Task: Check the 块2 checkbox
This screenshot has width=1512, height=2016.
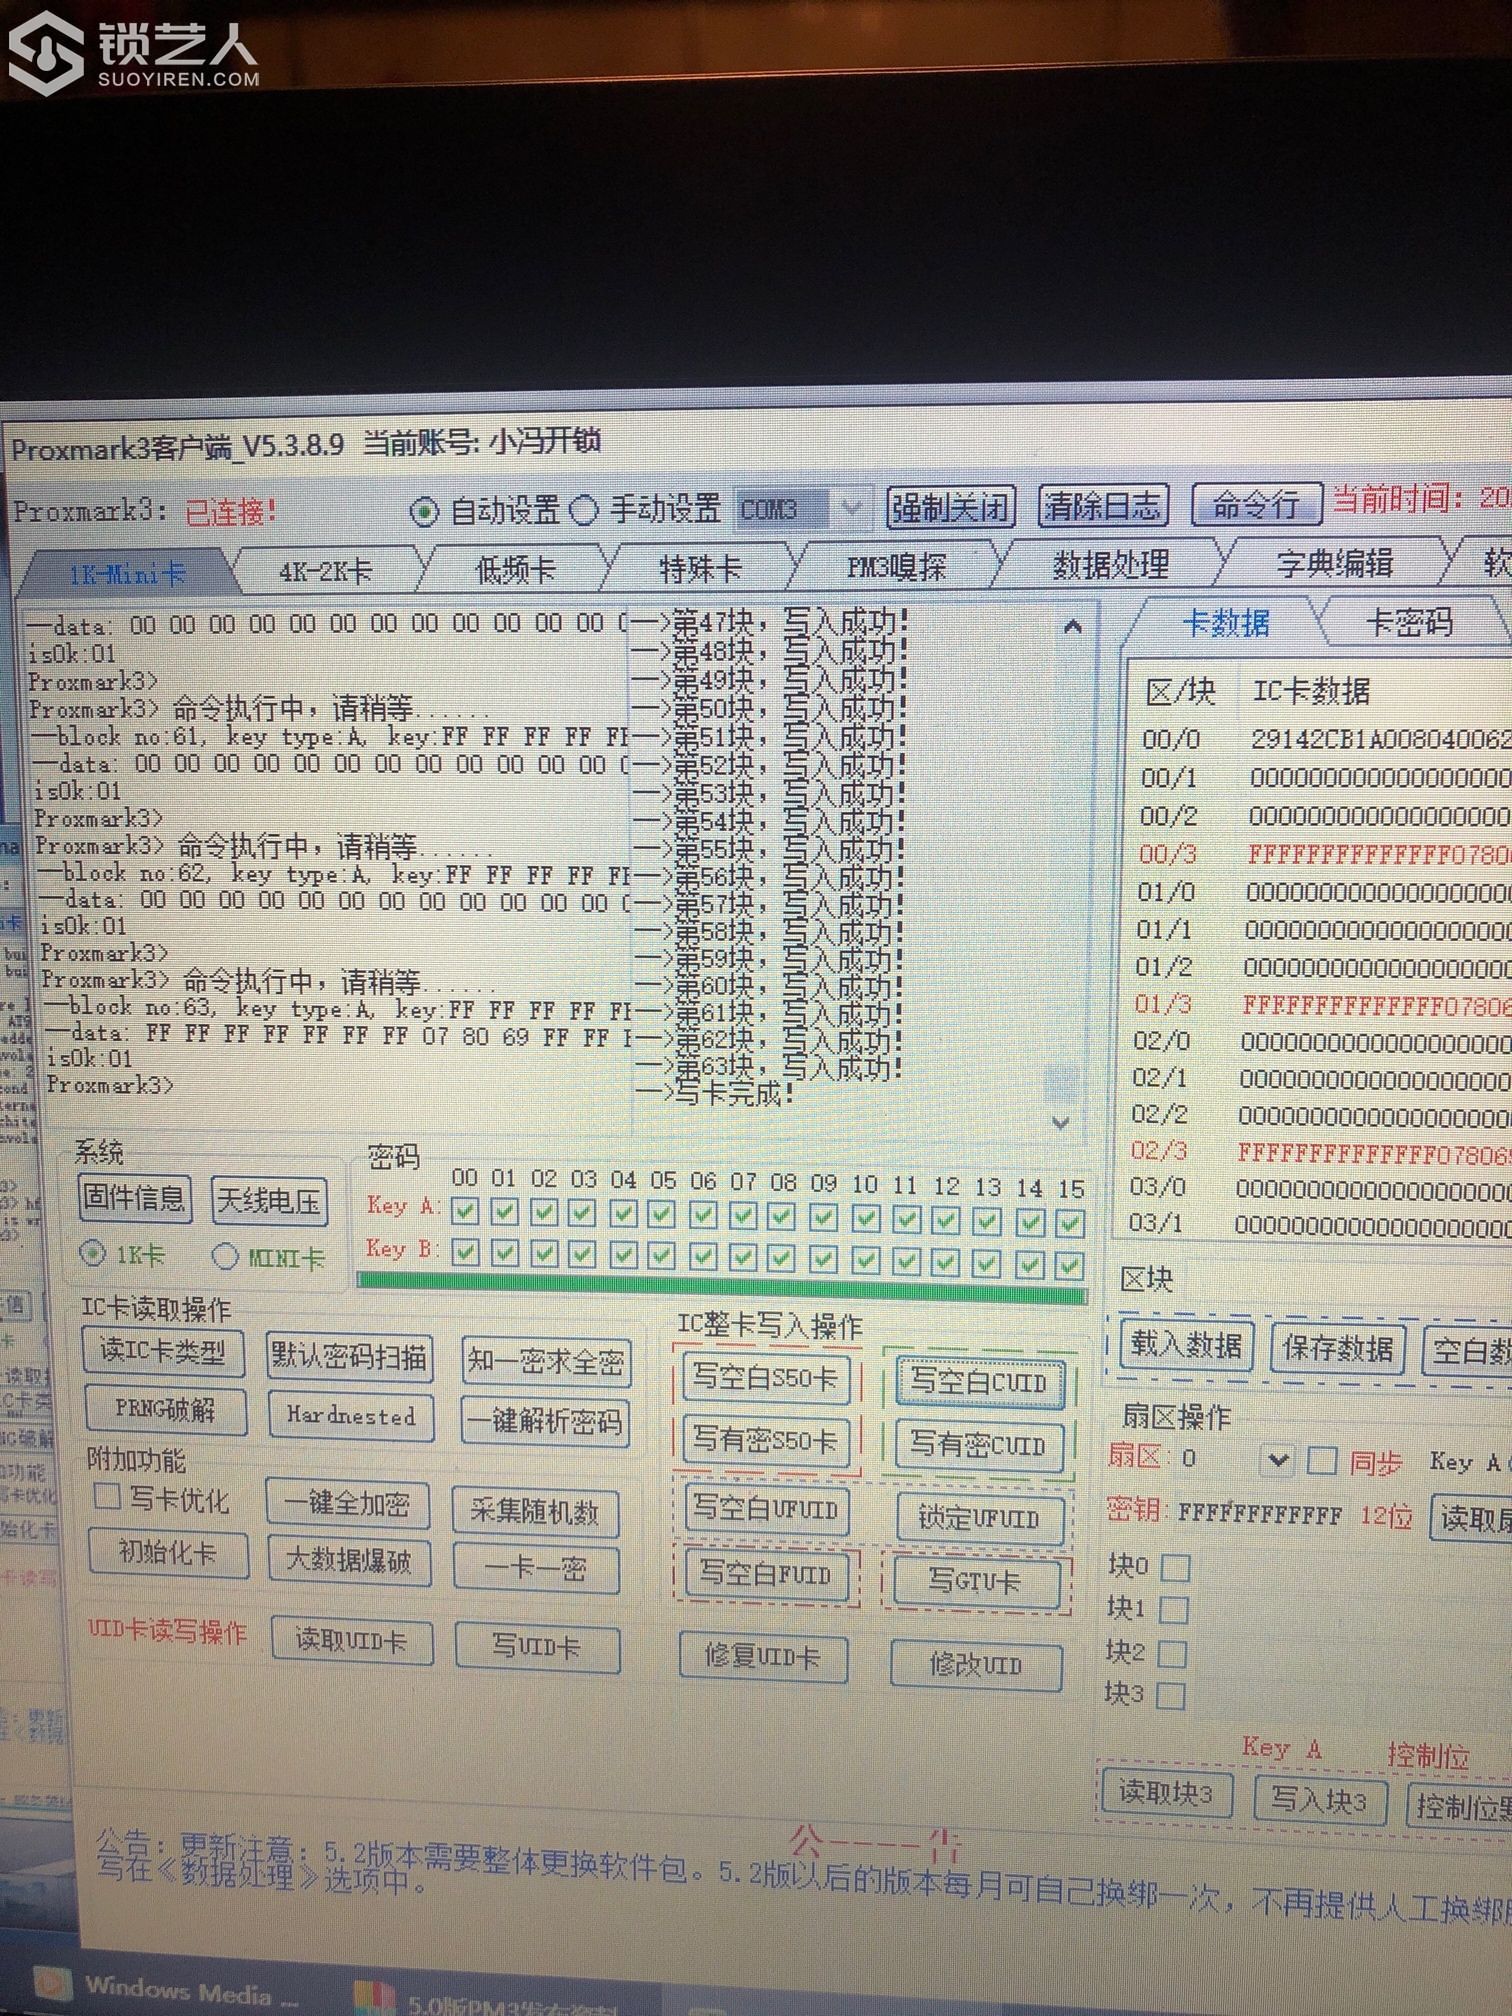Action: tap(1173, 1653)
